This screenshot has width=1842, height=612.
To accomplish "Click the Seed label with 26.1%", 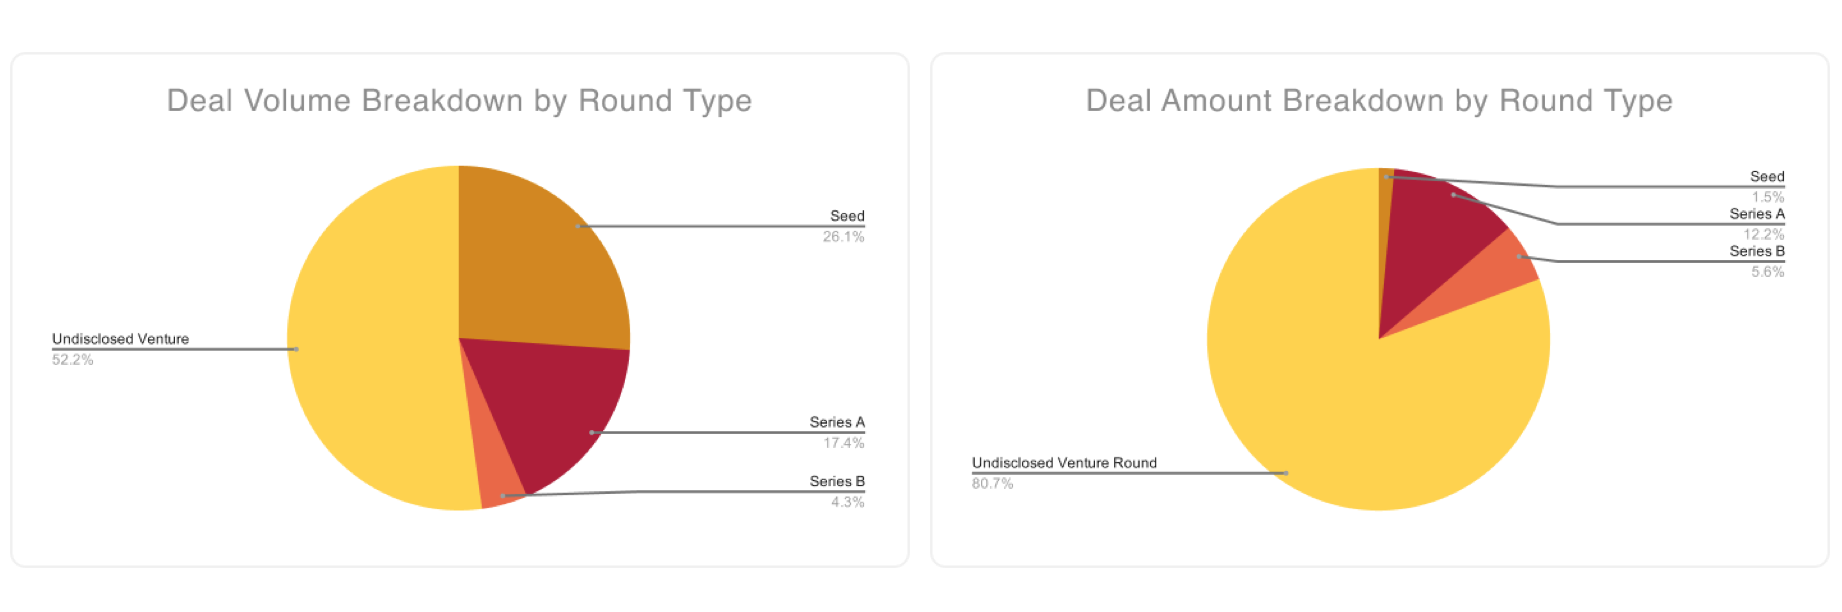I will point(847,216).
